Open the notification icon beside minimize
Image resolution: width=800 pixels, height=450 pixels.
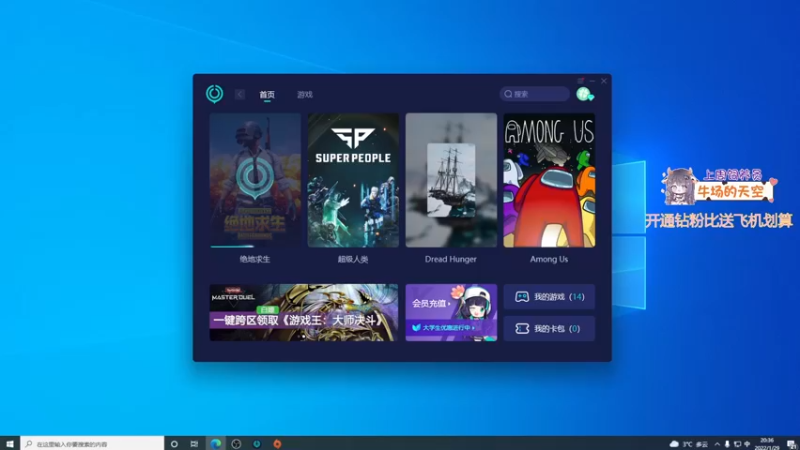[x=581, y=81]
